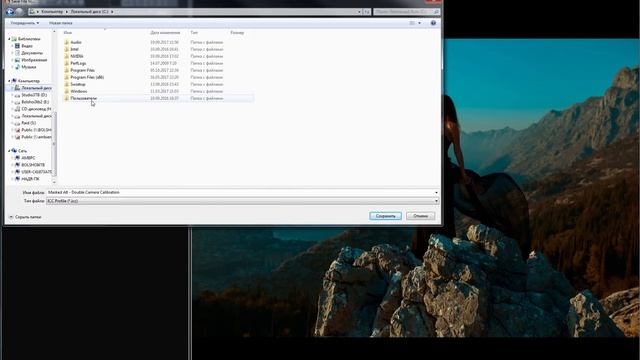Expand the Видео library node arrow
The height and width of the screenshot is (360, 640).
tap(12, 46)
